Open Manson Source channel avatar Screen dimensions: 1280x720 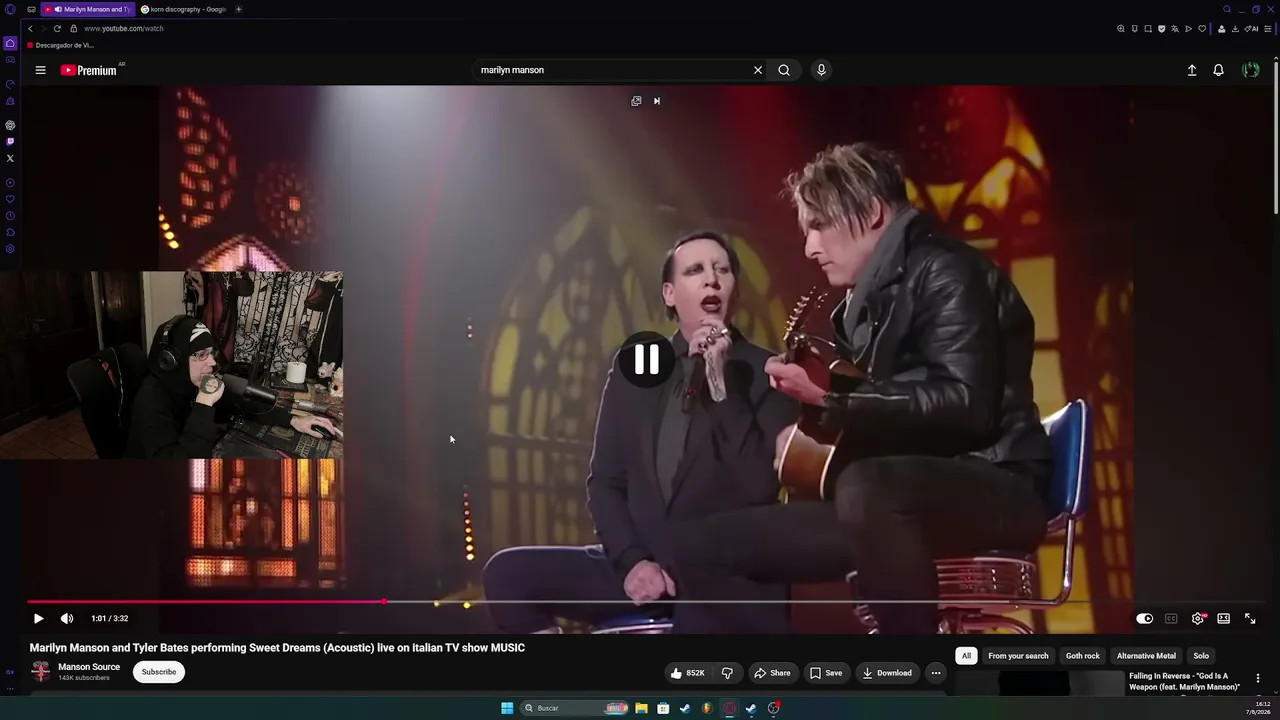[x=40, y=671]
